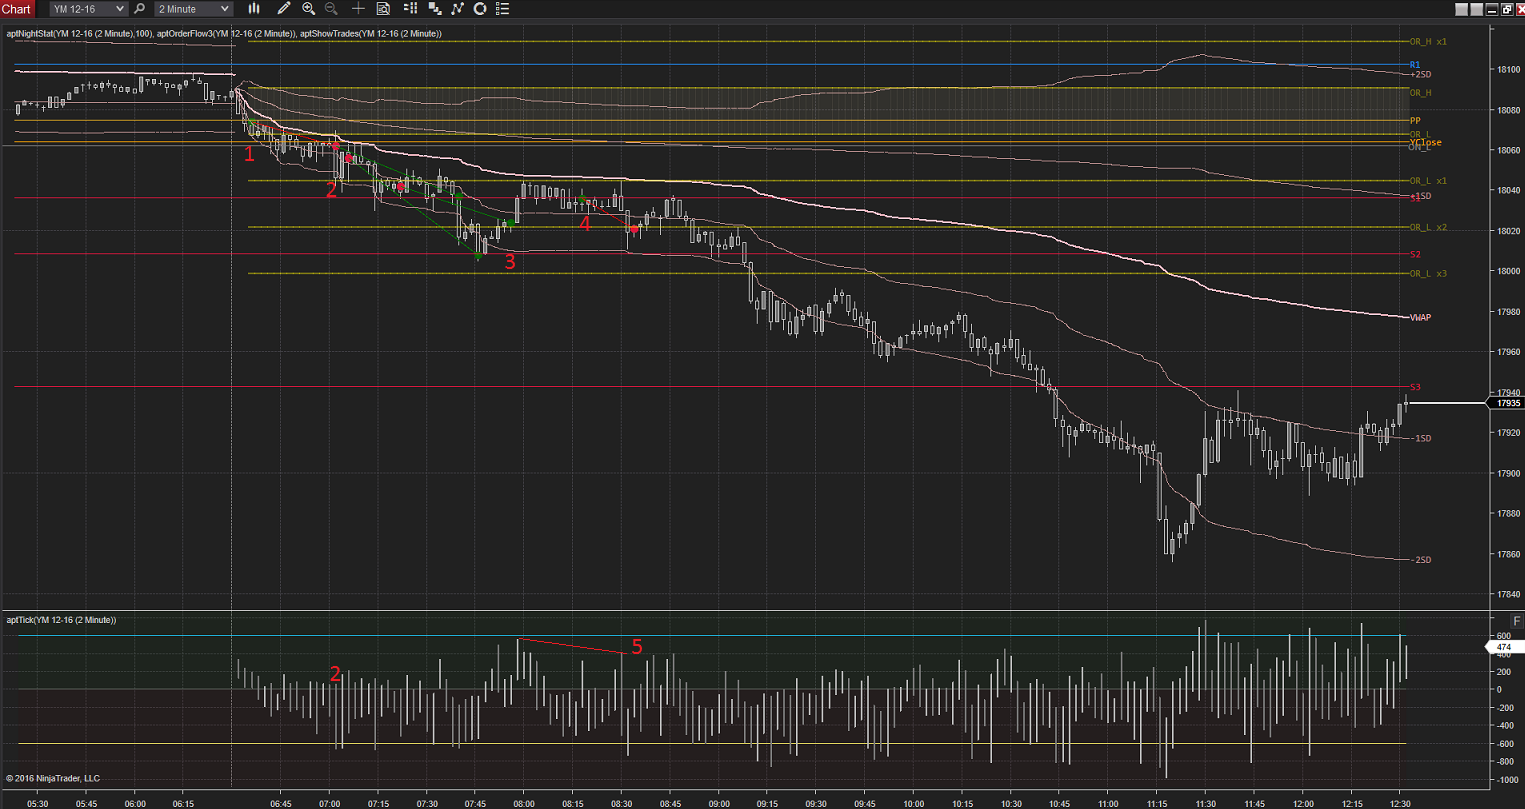The width and height of the screenshot is (1525, 809).
Task: Click the -1SD band label near 17920
Action: click(x=1421, y=438)
